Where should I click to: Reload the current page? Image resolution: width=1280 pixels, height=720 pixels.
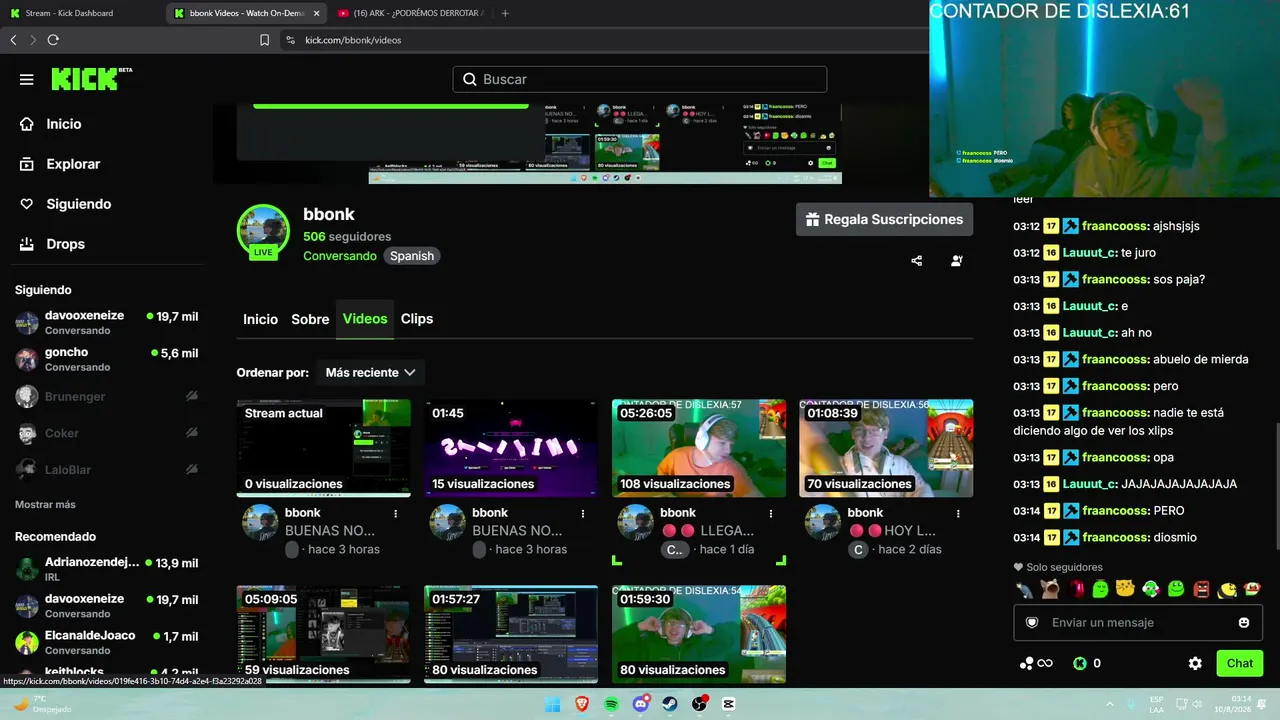tap(53, 40)
